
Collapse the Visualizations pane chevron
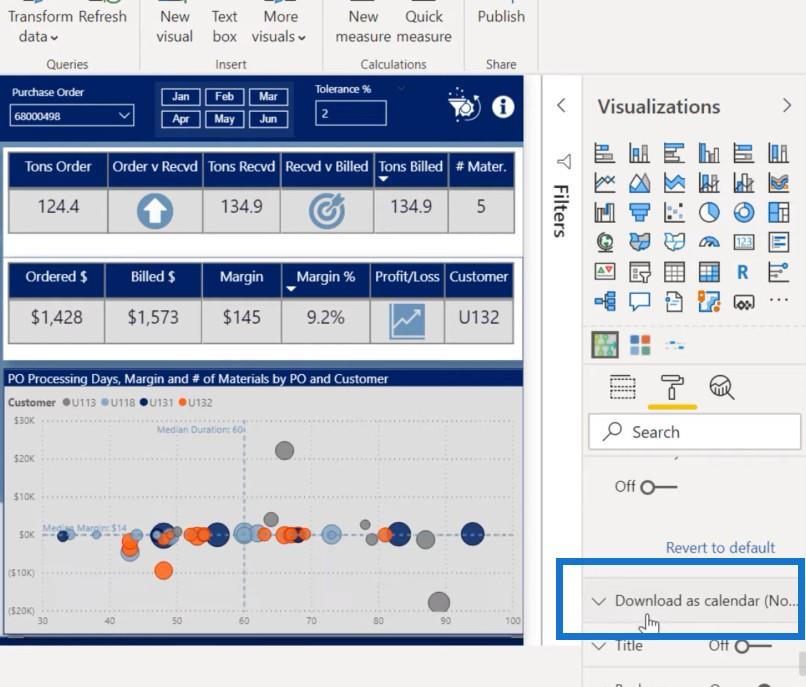(786, 105)
